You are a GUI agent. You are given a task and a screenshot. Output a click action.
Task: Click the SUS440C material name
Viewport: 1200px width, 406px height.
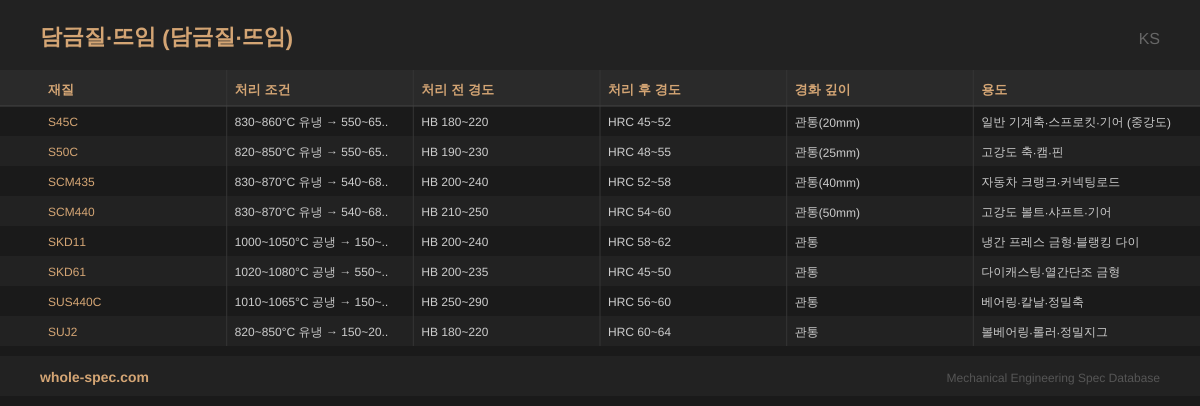pos(74,302)
